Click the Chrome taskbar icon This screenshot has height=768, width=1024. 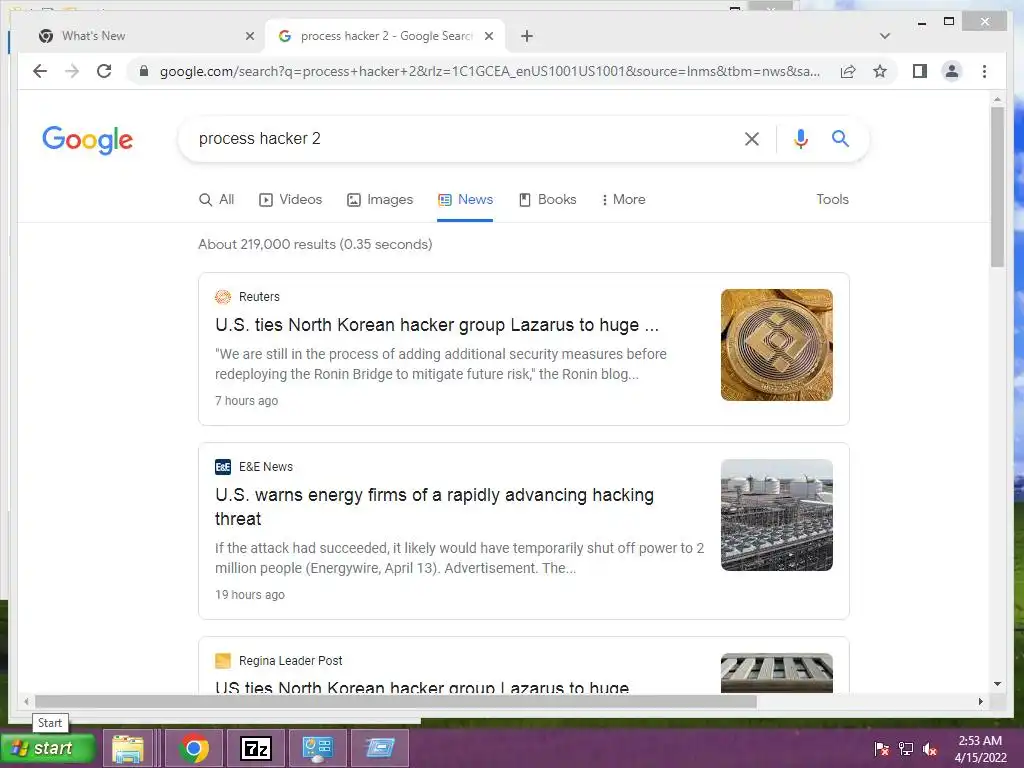pos(193,748)
